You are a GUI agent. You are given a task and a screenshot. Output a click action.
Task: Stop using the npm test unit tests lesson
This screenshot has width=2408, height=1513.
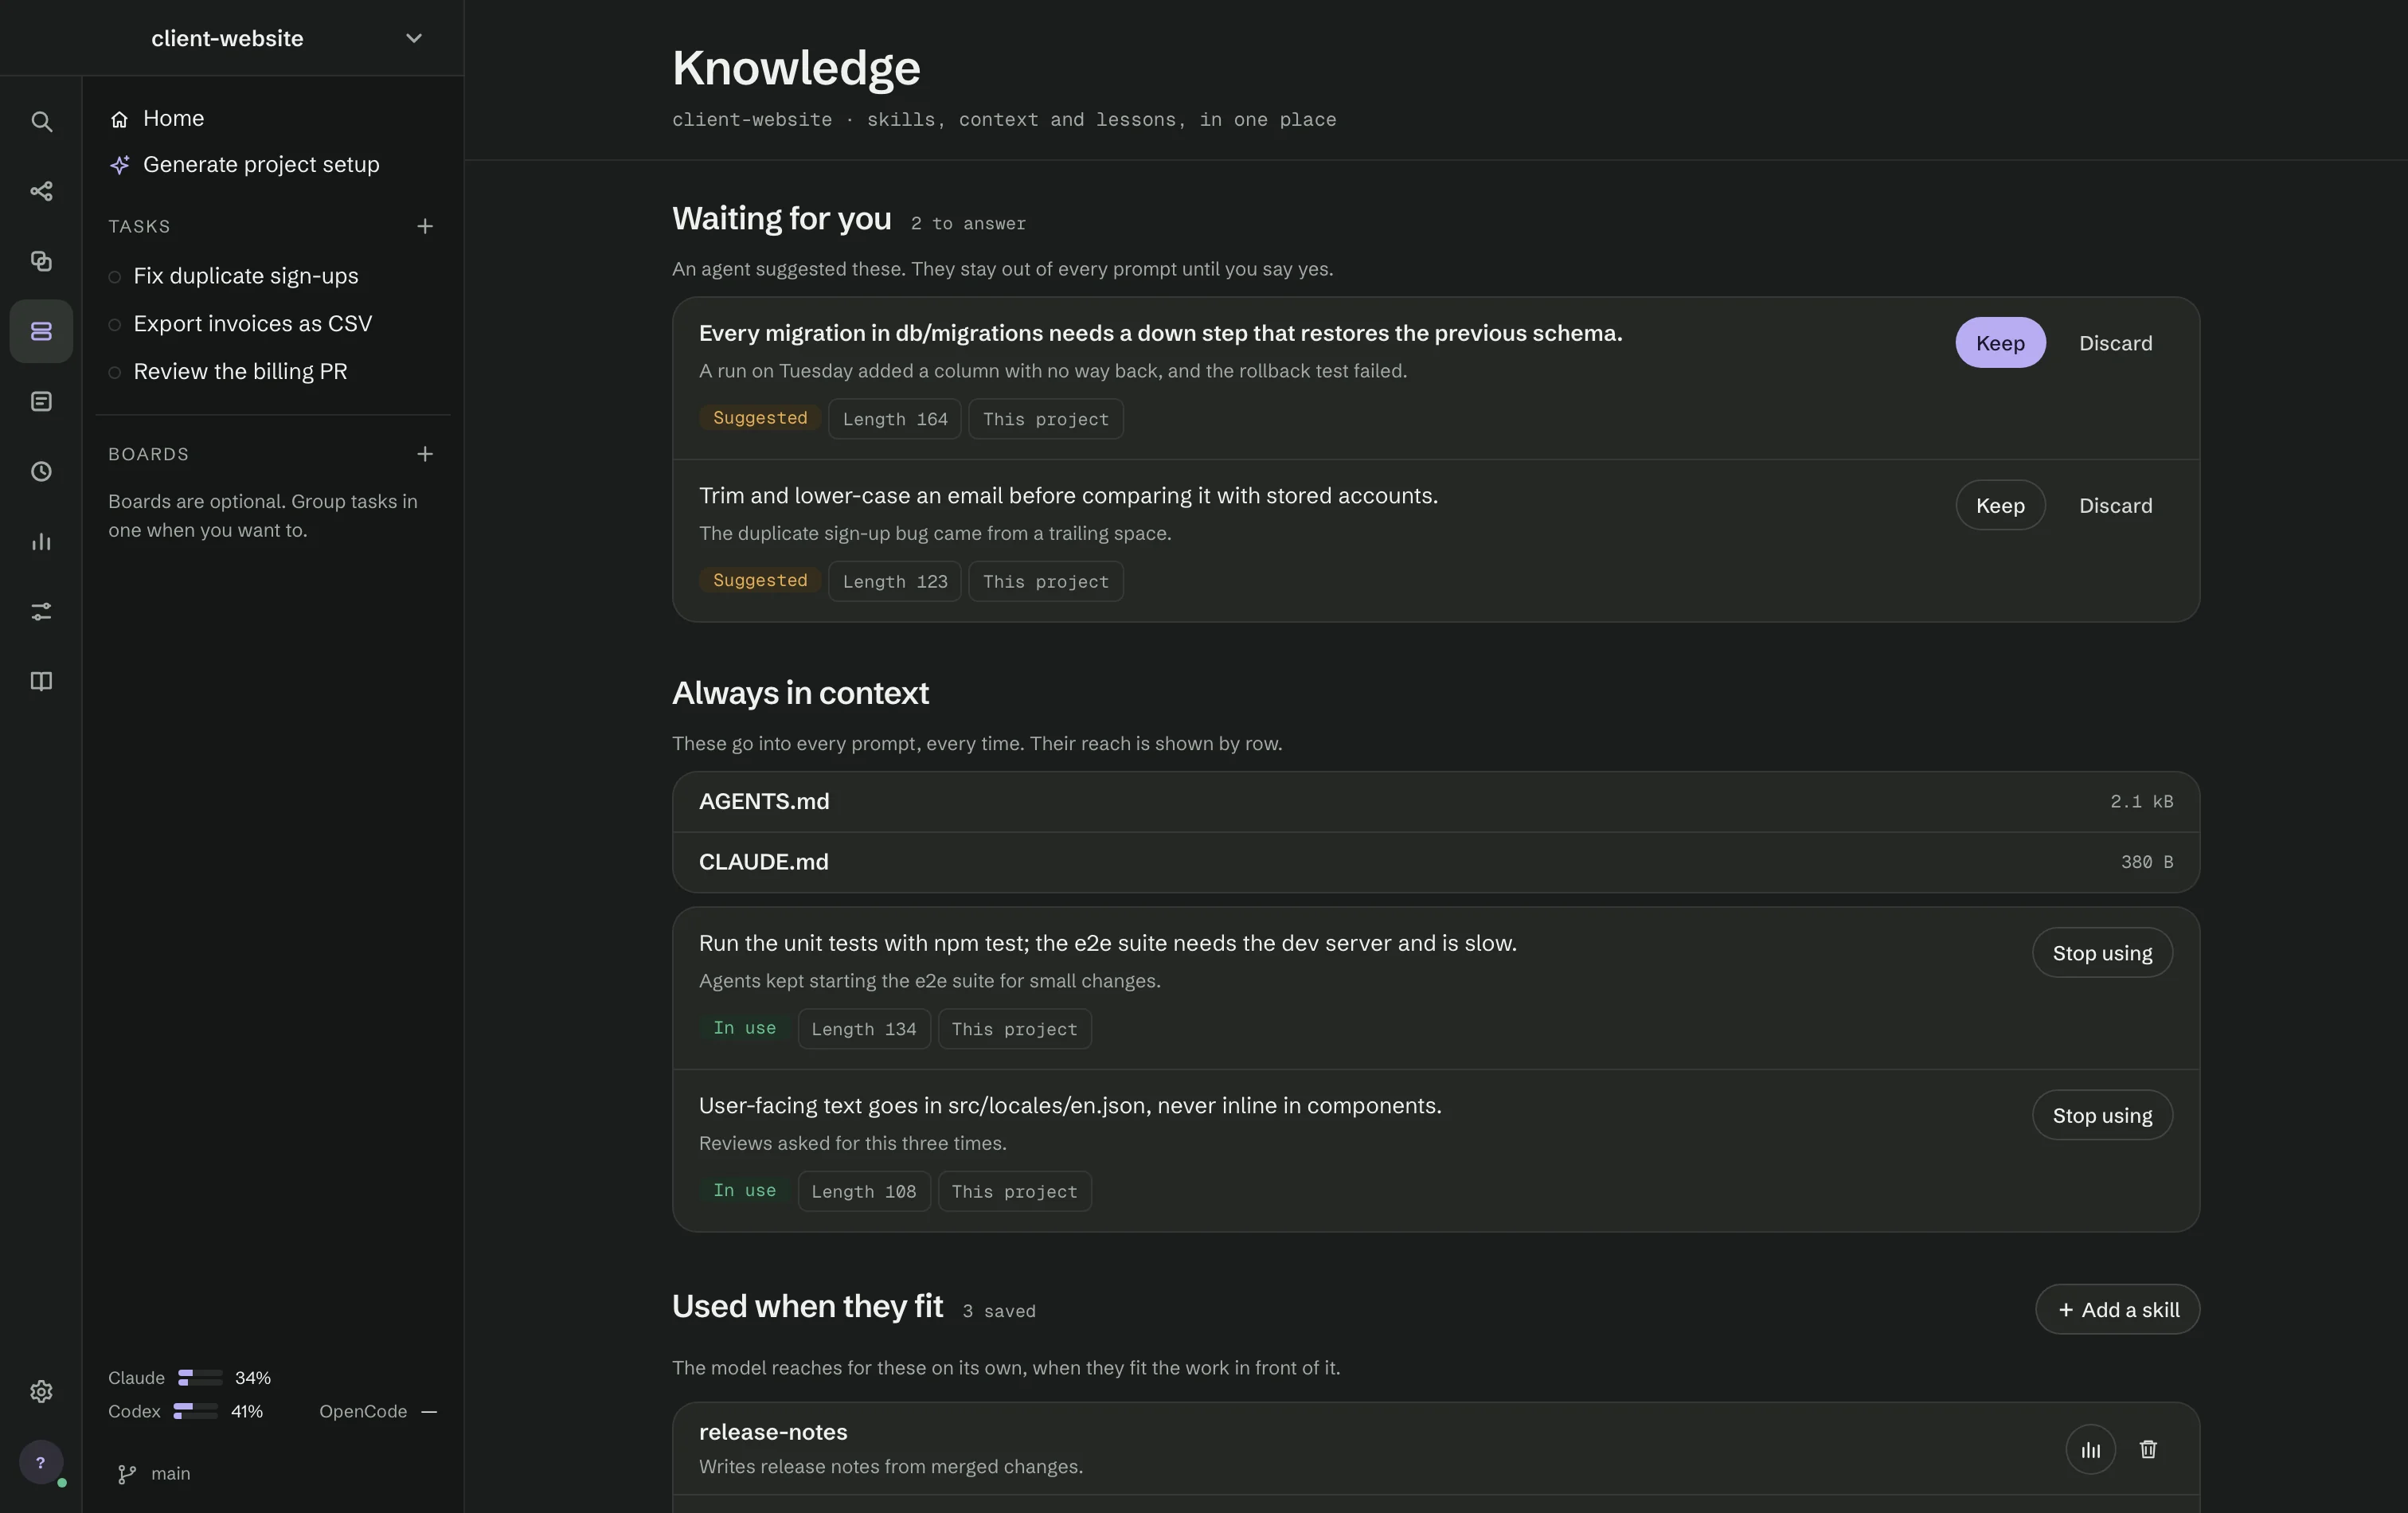2102,953
